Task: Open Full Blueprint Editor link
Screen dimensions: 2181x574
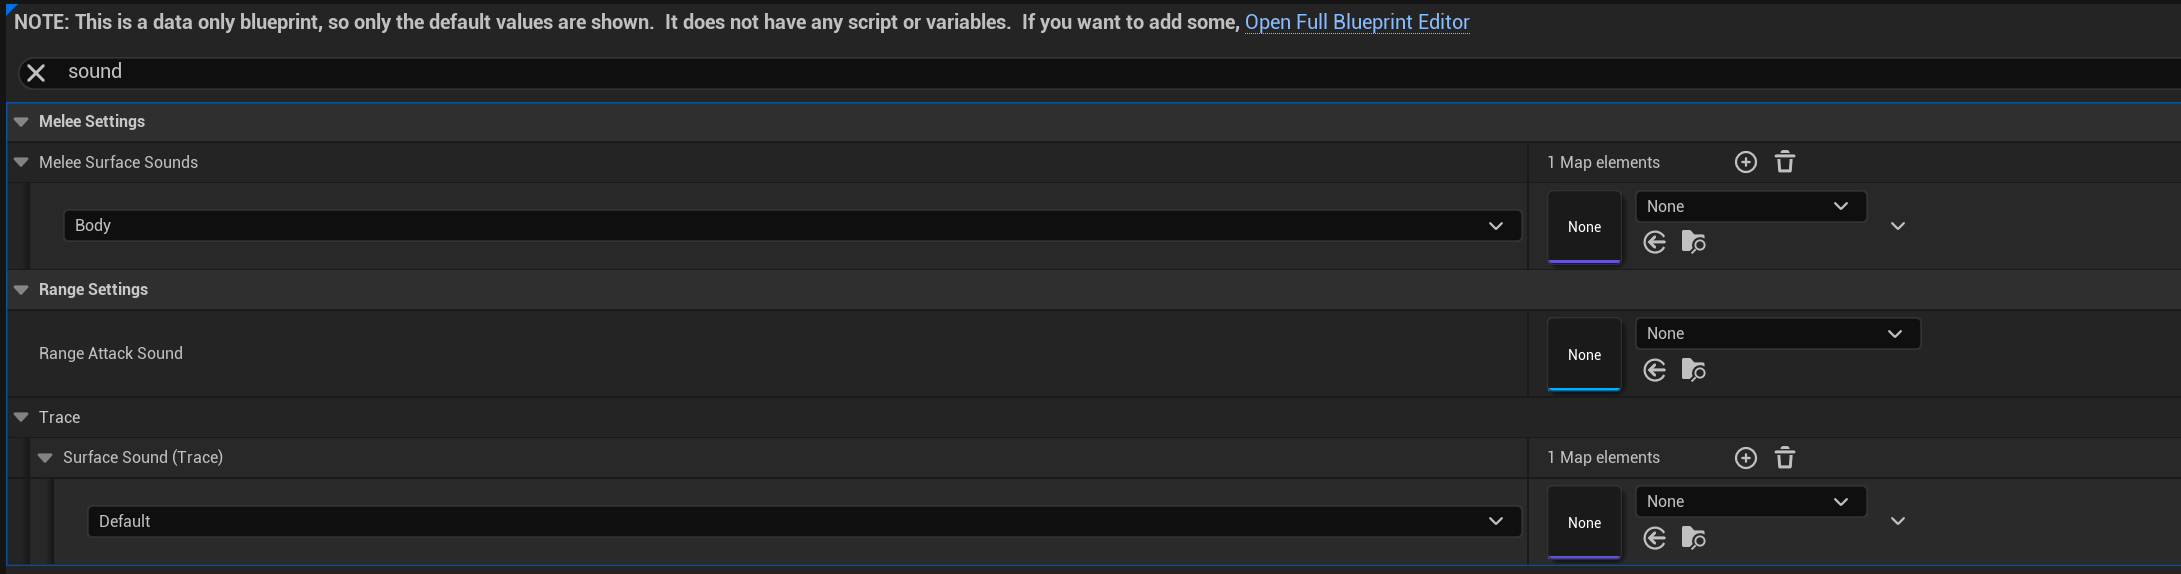Action: [x=1356, y=22]
